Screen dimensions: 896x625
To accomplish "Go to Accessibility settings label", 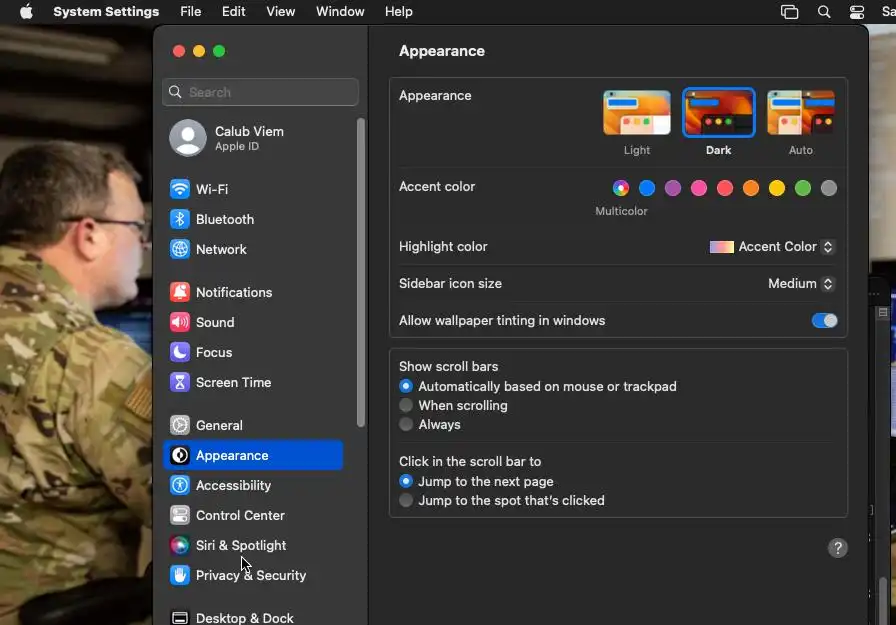I will pos(233,485).
